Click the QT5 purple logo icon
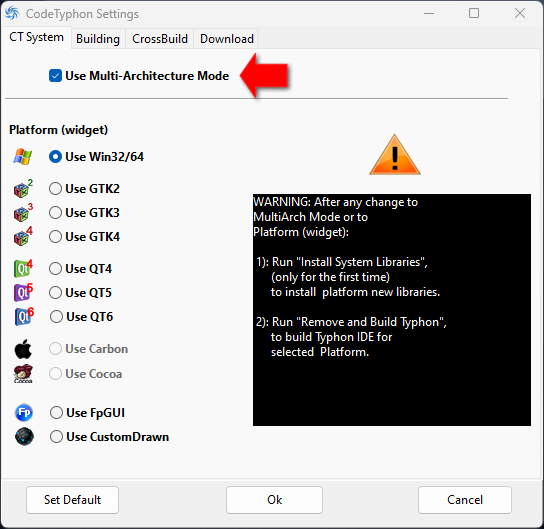This screenshot has width=544, height=529. [23, 292]
